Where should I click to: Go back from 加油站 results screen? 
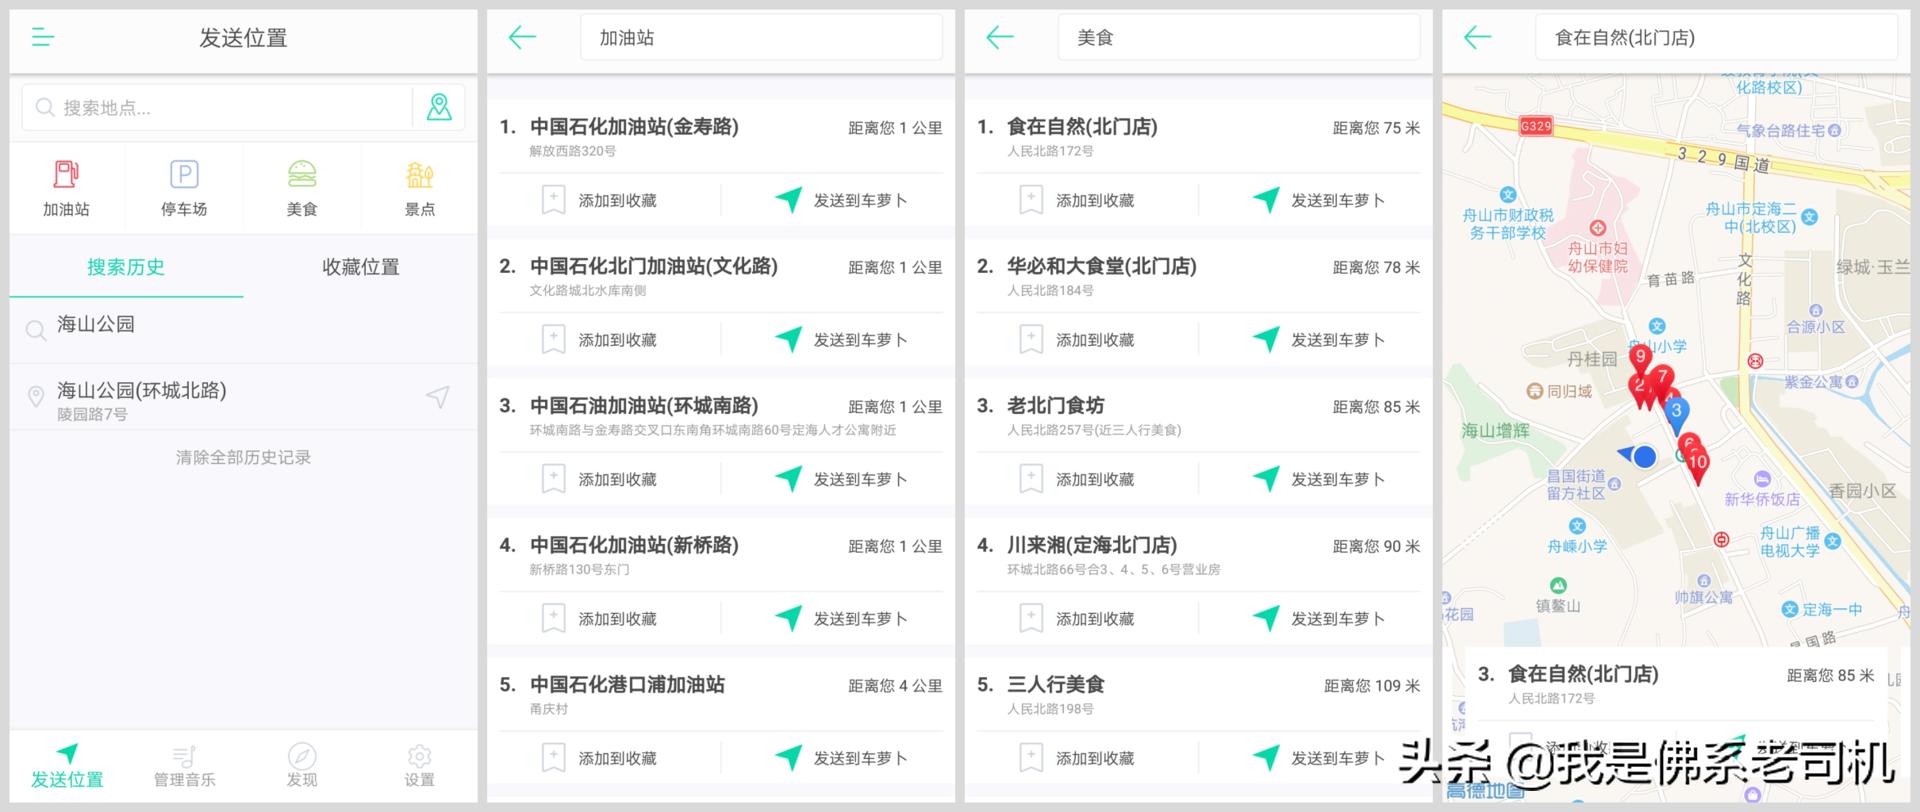[x=522, y=38]
